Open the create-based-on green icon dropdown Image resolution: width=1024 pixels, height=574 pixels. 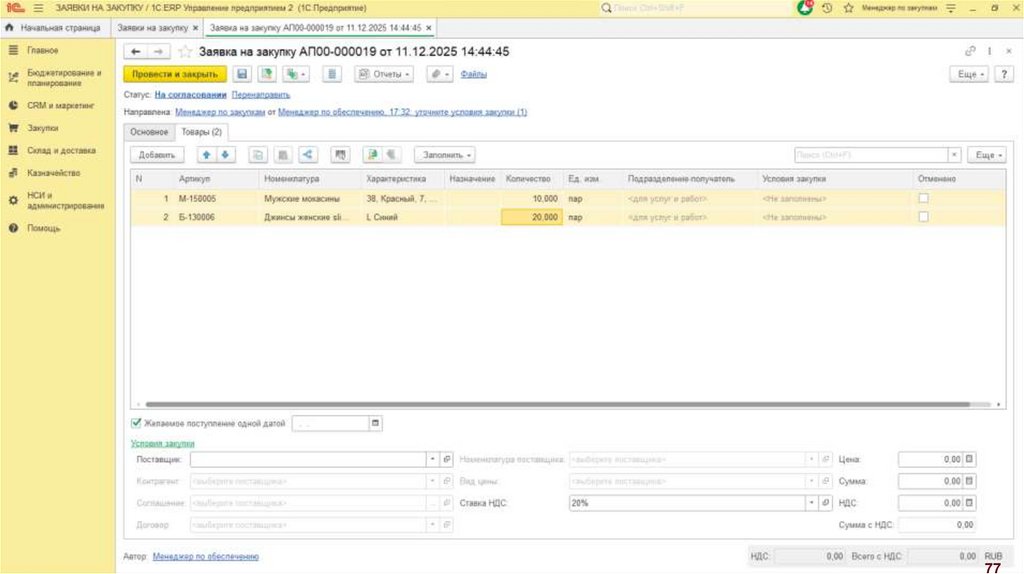click(295, 74)
